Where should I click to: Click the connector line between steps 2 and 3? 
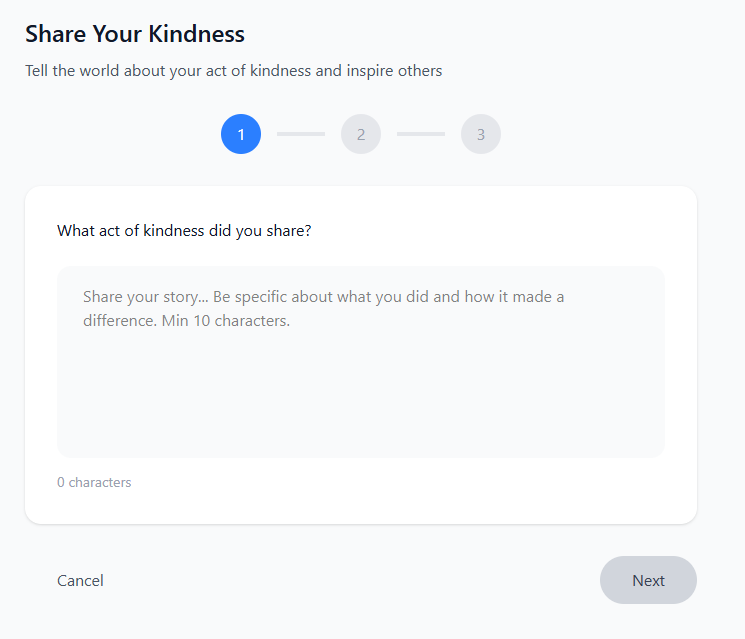click(x=421, y=134)
